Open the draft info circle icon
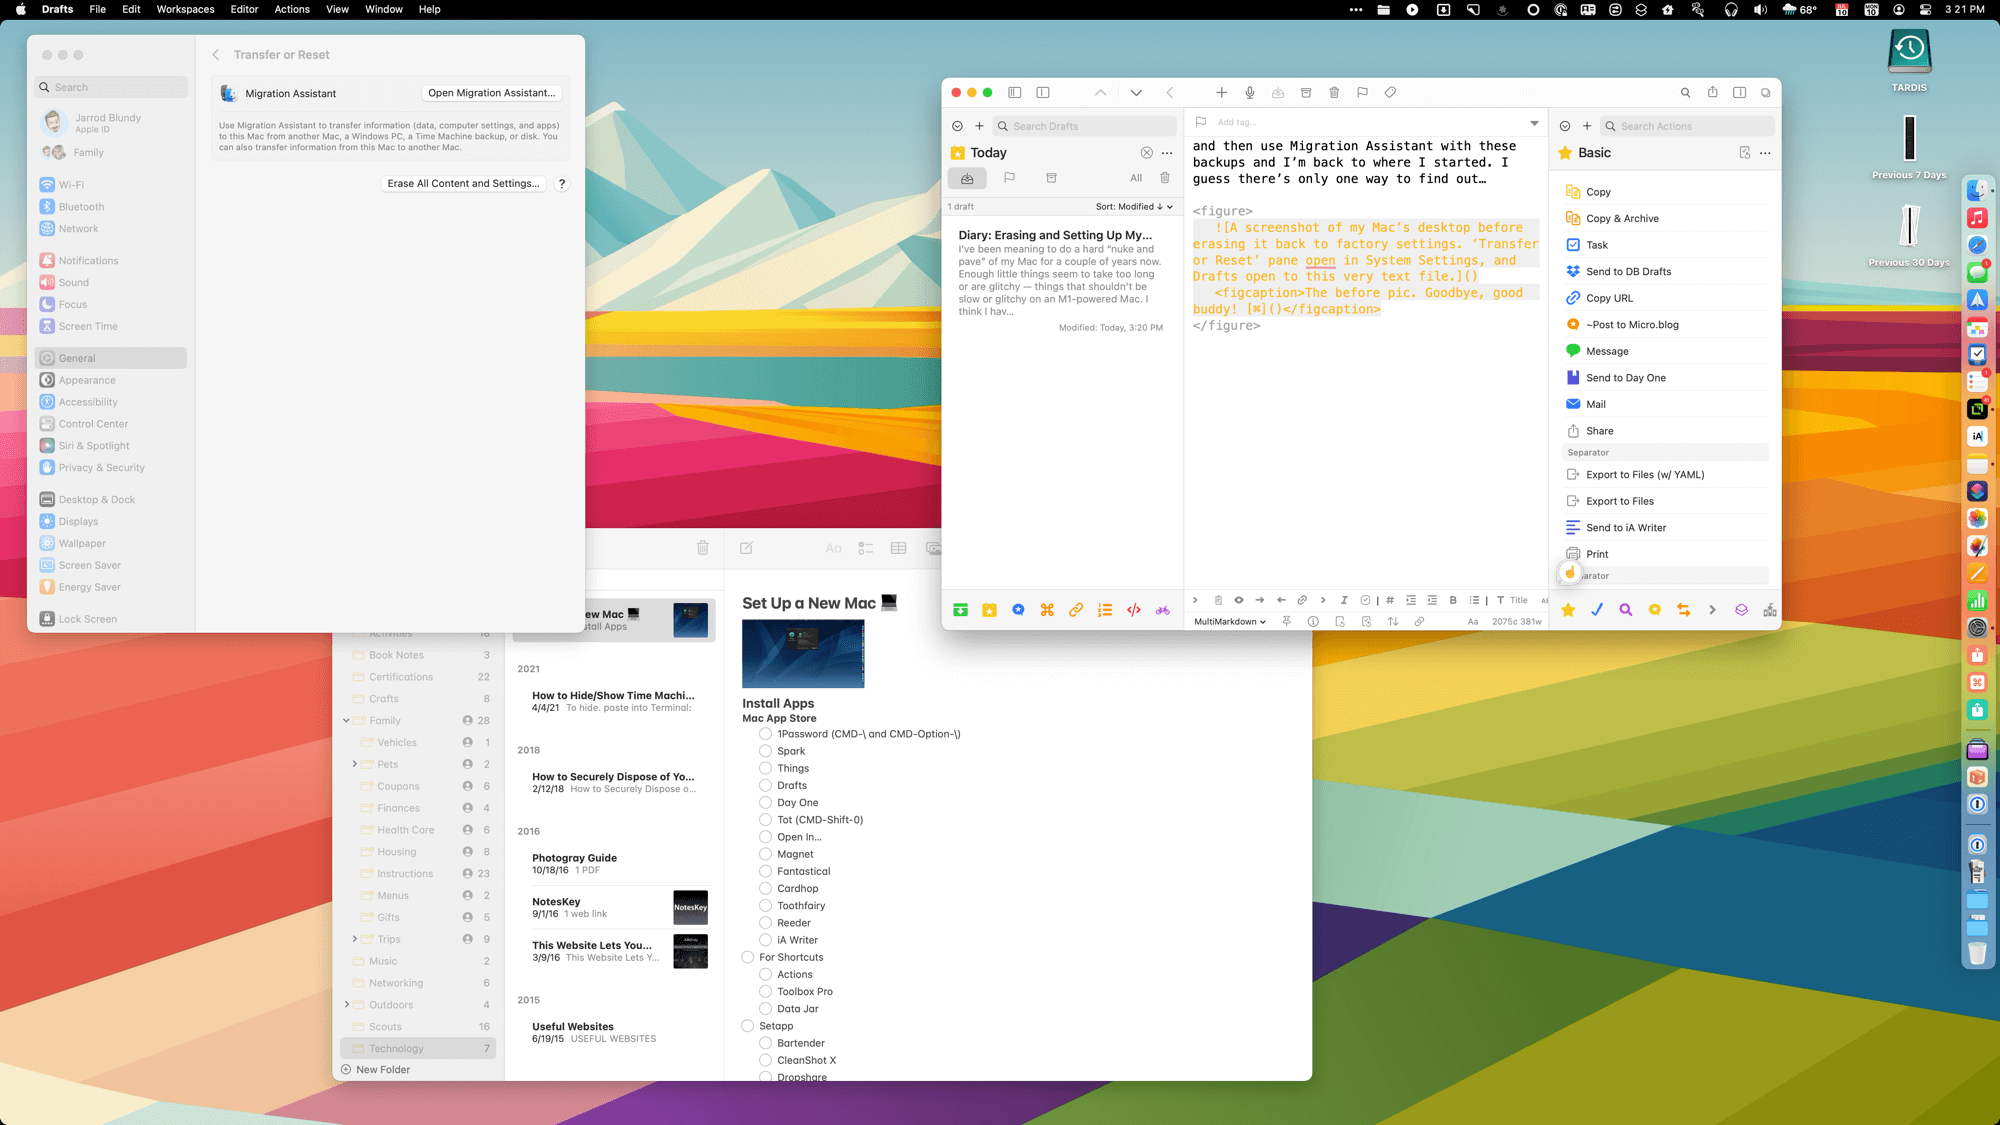This screenshot has height=1125, width=2000. tap(1313, 622)
